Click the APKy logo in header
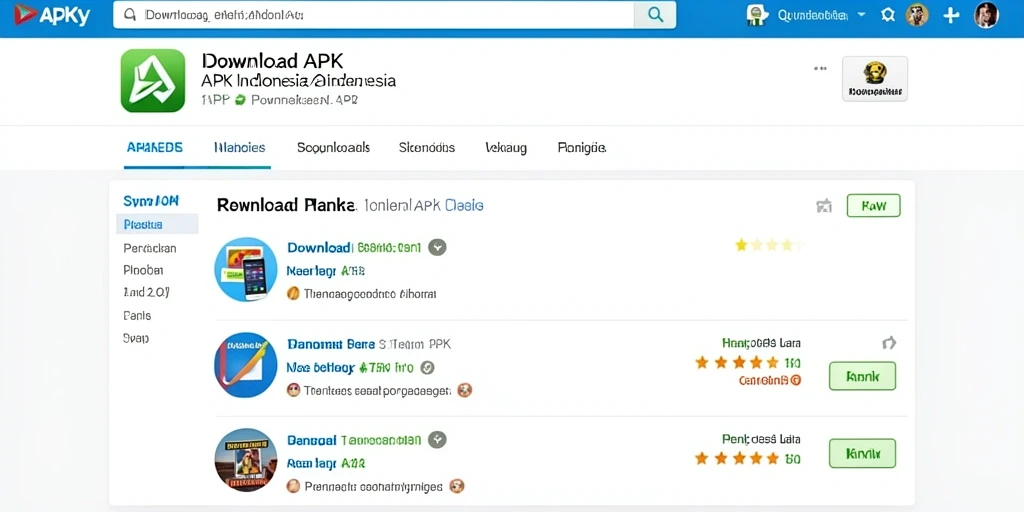Image resolution: width=1024 pixels, height=512 pixels. 52,14
